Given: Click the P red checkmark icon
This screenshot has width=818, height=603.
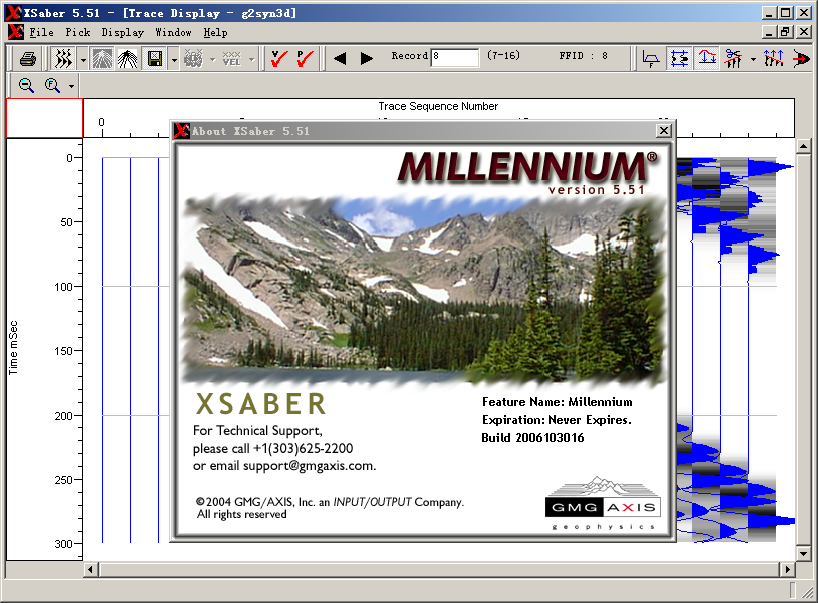Looking at the screenshot, I should (305, 58).
